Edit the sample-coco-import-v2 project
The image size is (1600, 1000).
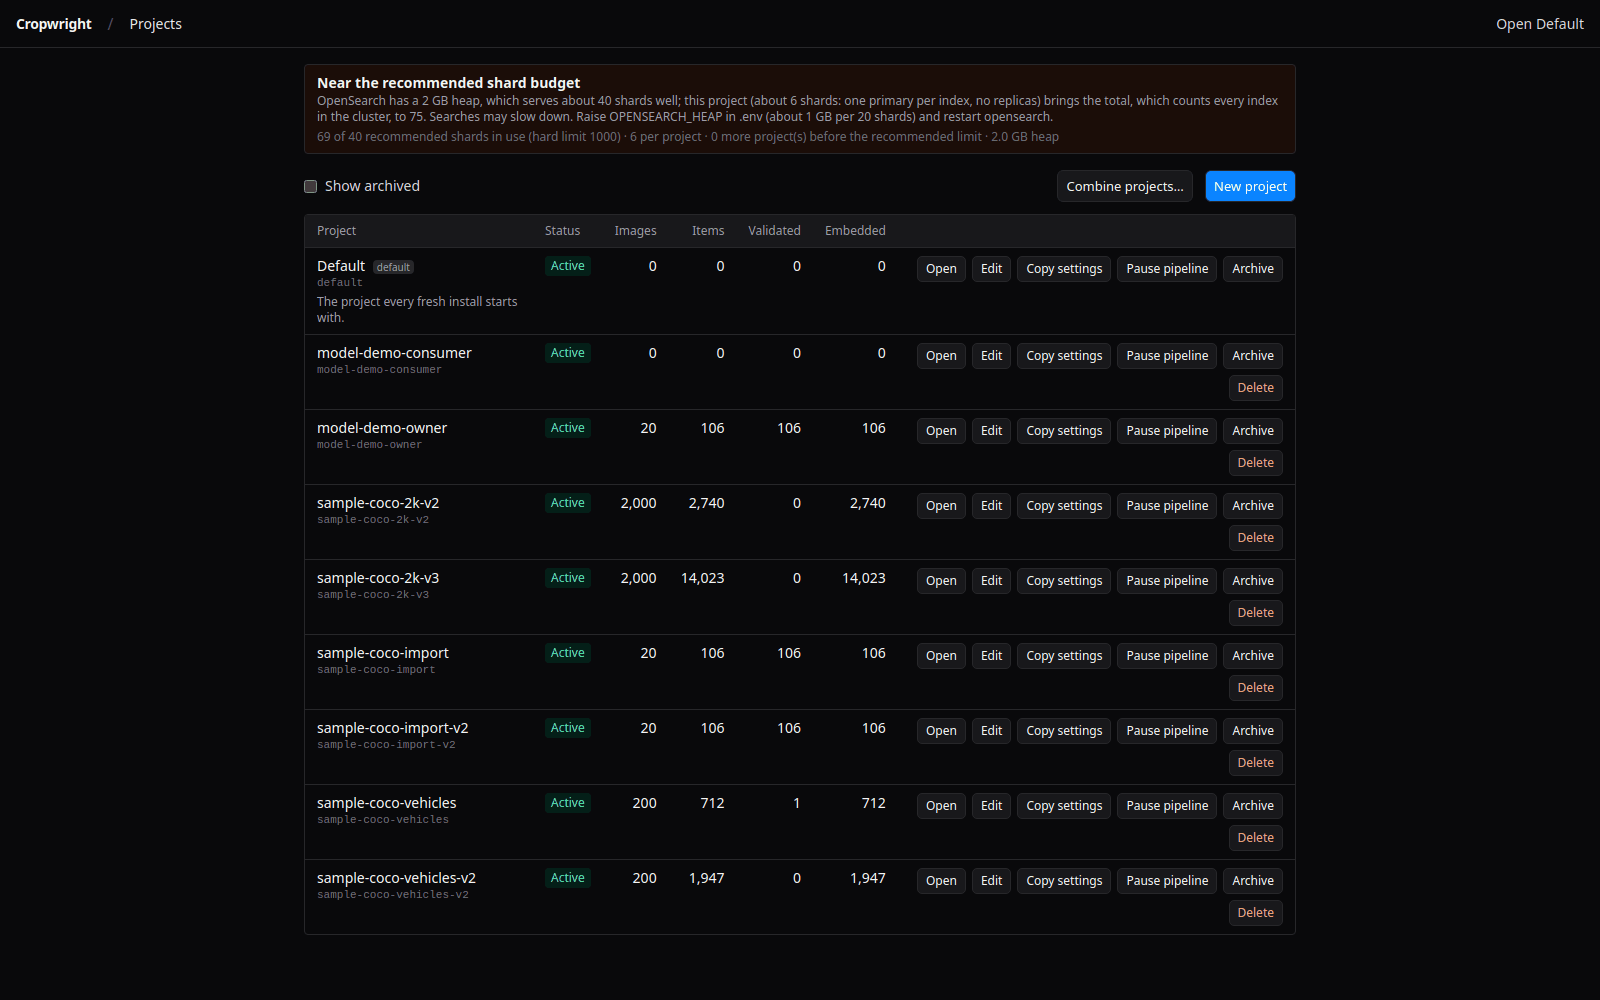tap(991, 731)
